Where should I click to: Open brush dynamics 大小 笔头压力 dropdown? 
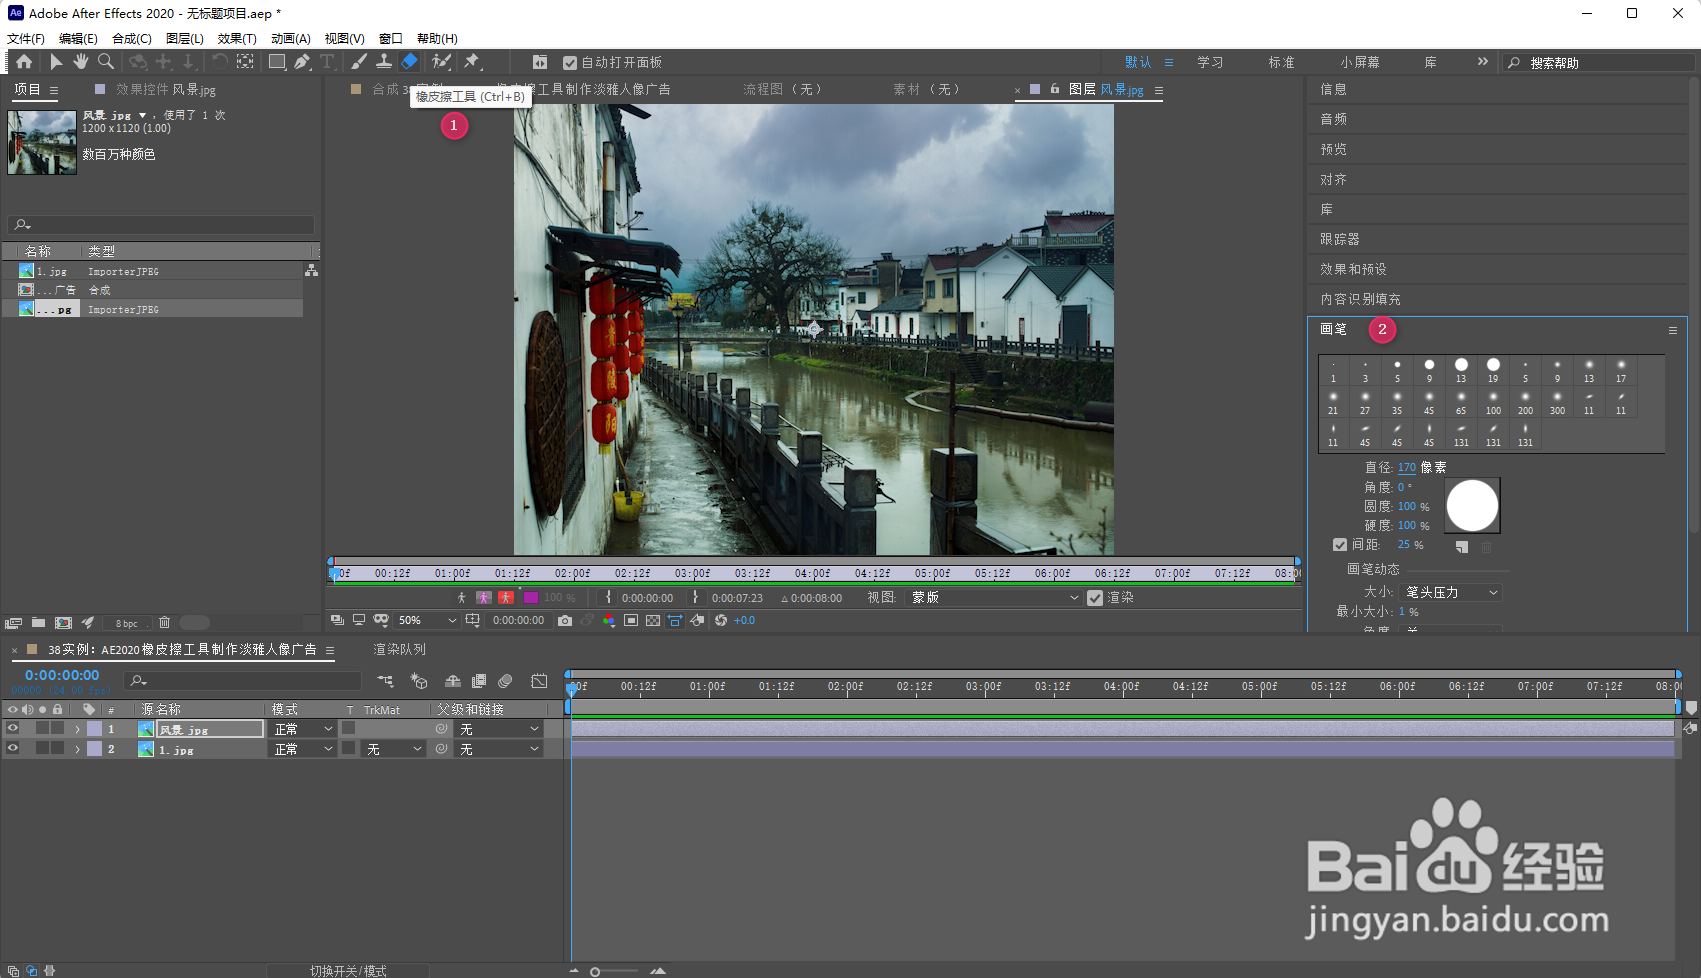click(1450, 593)
